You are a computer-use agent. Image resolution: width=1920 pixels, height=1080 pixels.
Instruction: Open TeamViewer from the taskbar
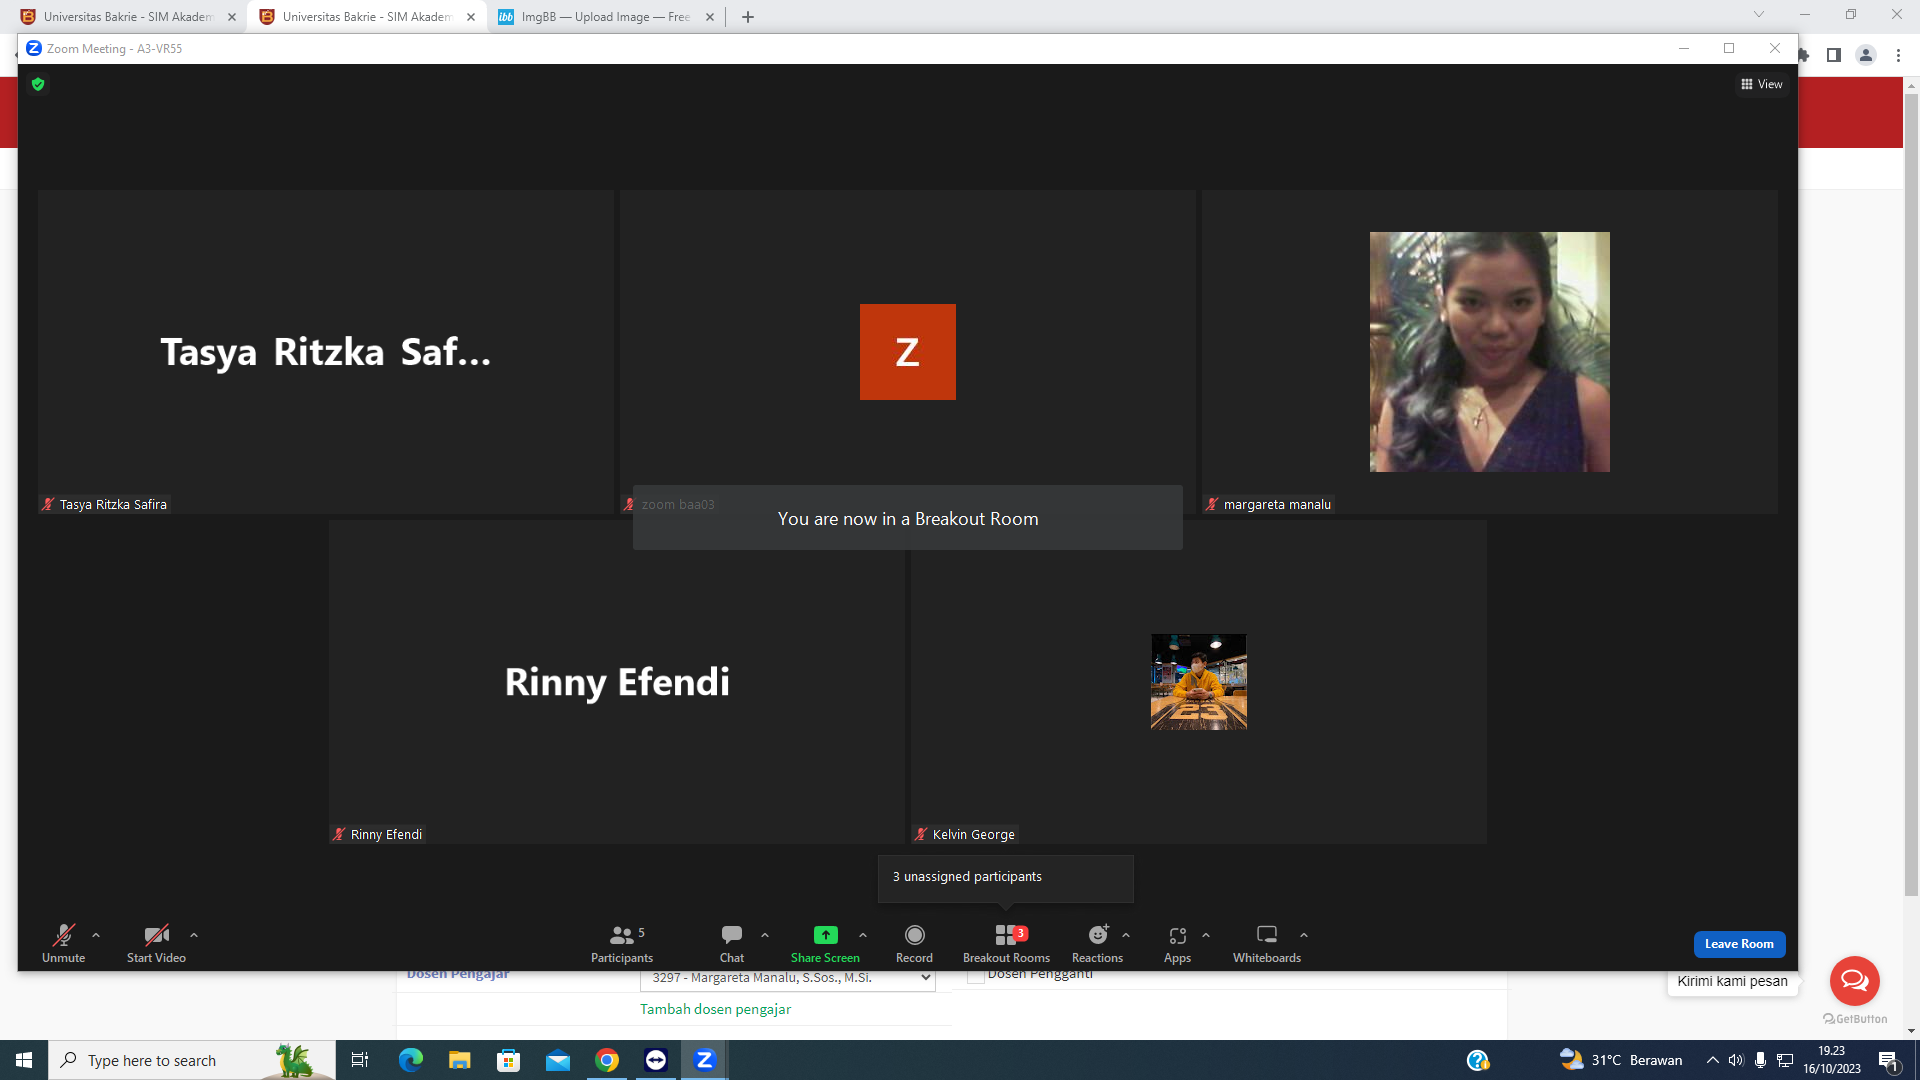(656, 1060)
